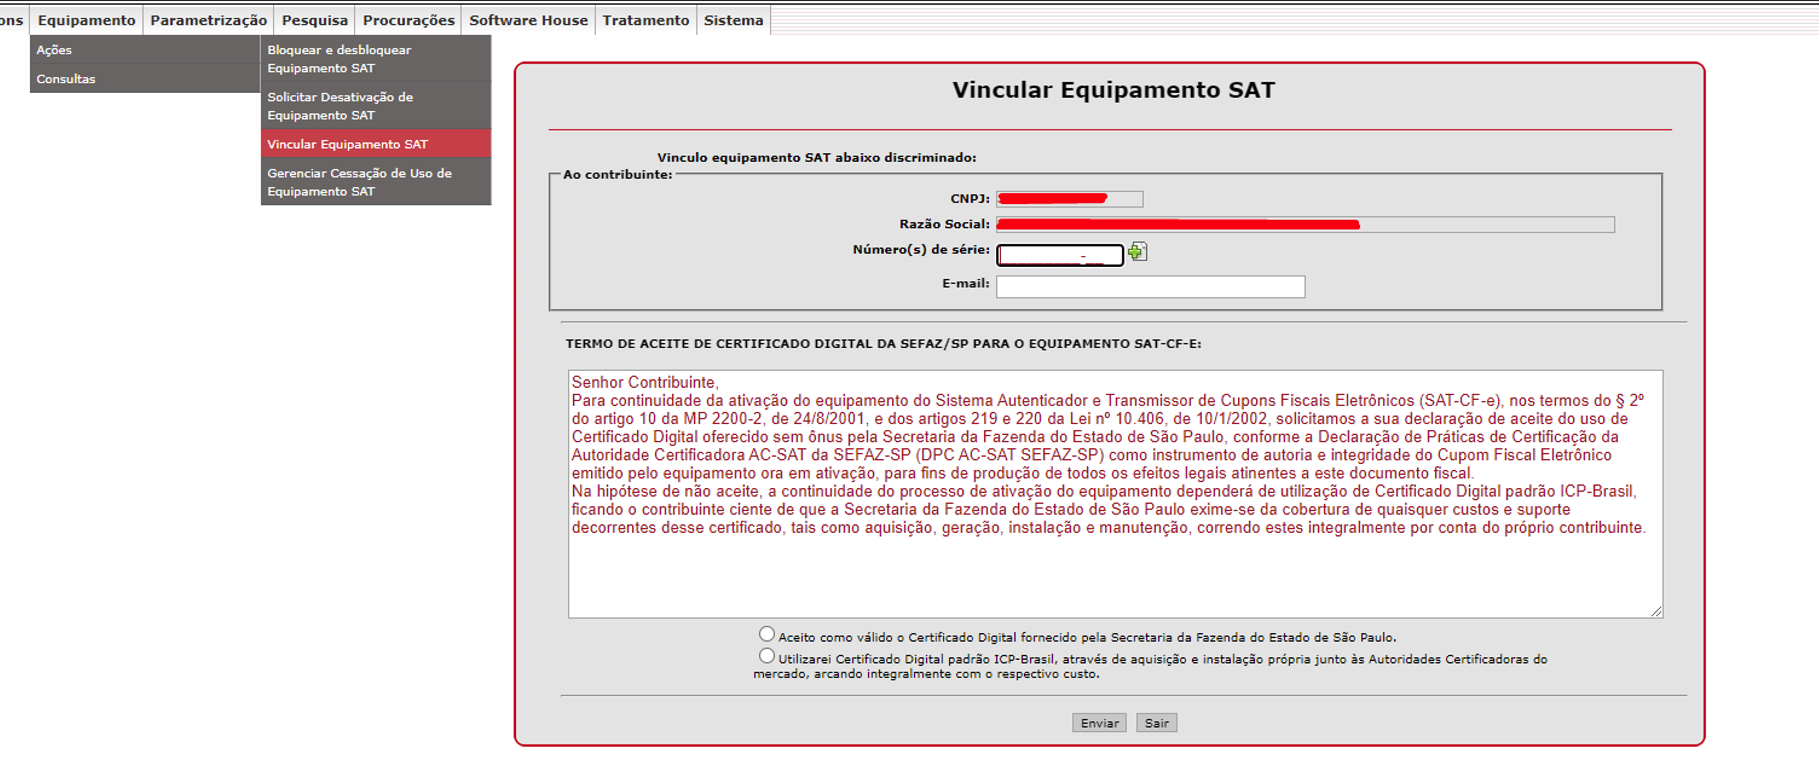Screen dimensions: 1819x761
Task: Choose Gerenciar Cessação de Uso de Equipamento SAT
Action: [x=376, y=182]
